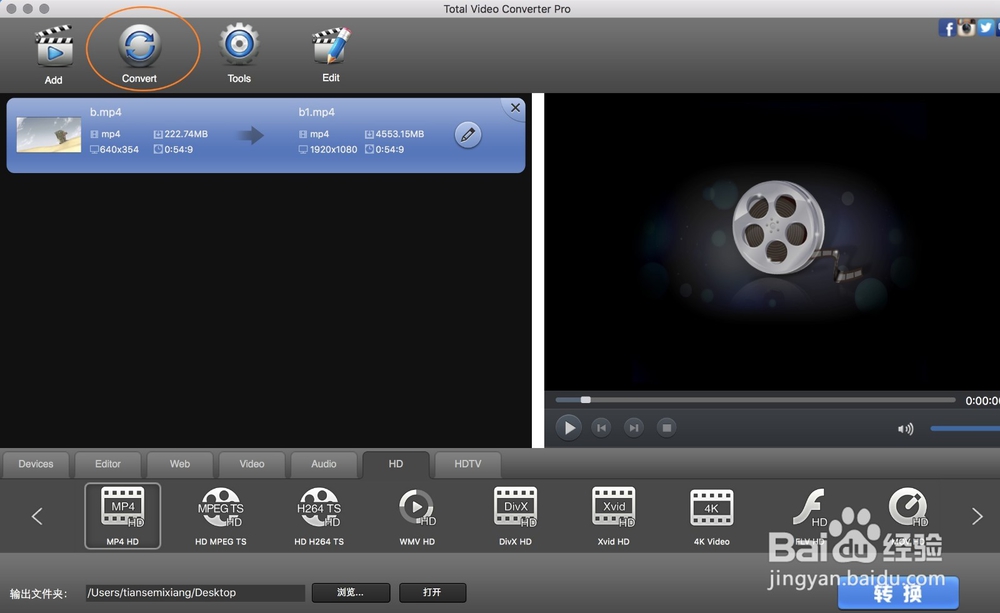Open the Tools gear icon
The height and width of the screenshot is (613, 1000).
pos(239,45)
